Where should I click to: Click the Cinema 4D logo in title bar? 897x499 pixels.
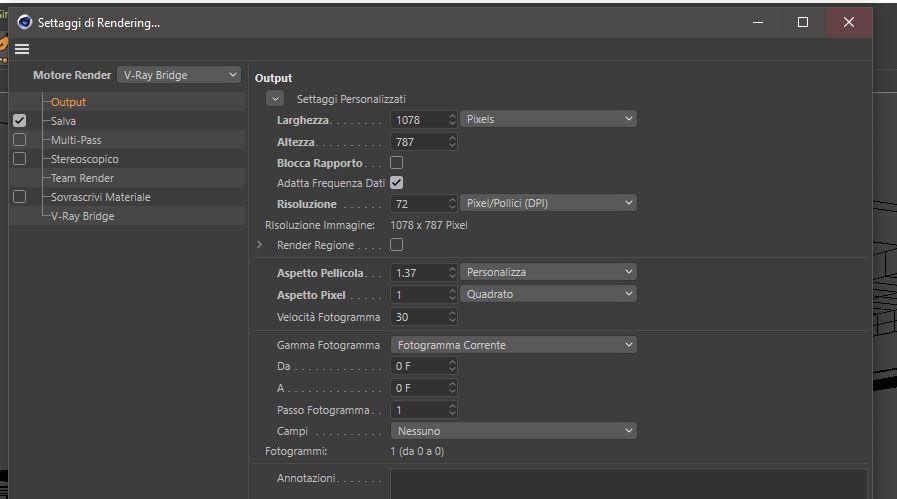click(x=25, y=22)
